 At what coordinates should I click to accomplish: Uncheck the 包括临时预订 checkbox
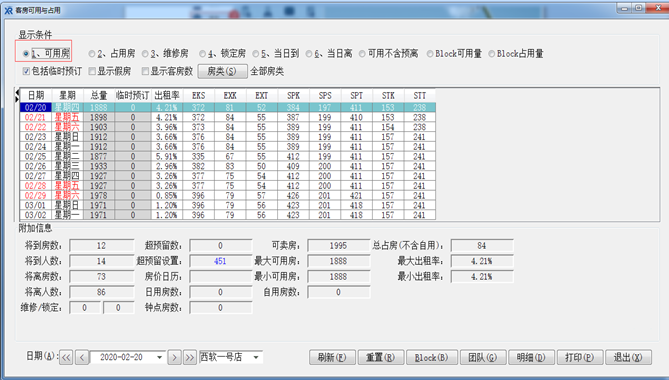[26, 71]
